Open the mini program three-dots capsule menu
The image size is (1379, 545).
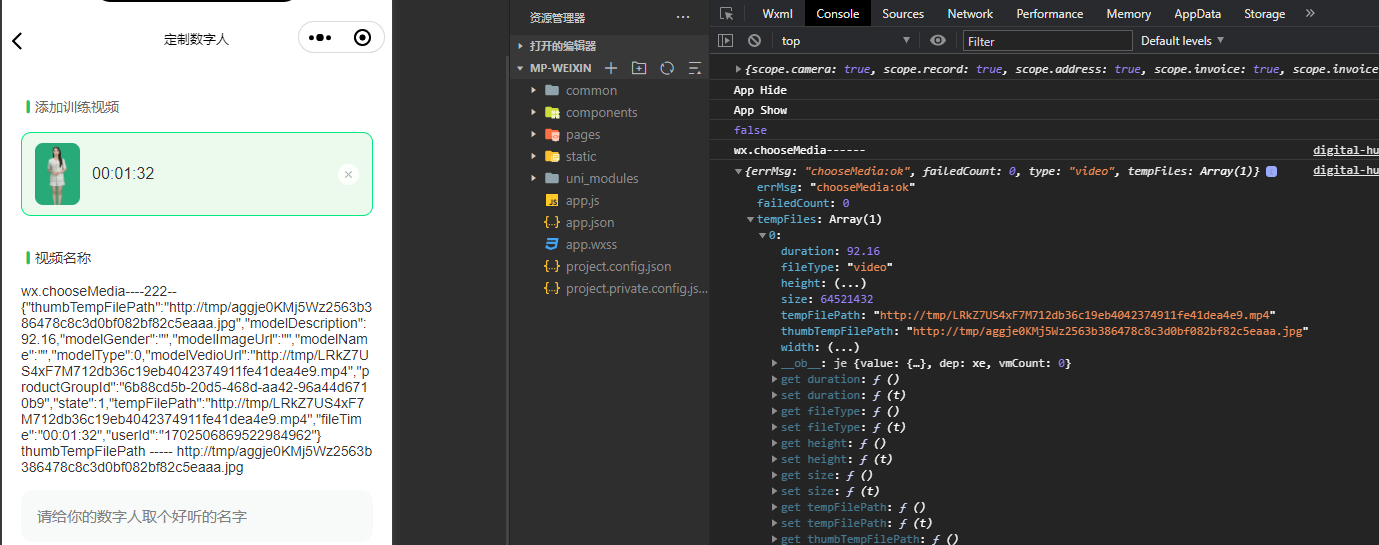(320, 38)
